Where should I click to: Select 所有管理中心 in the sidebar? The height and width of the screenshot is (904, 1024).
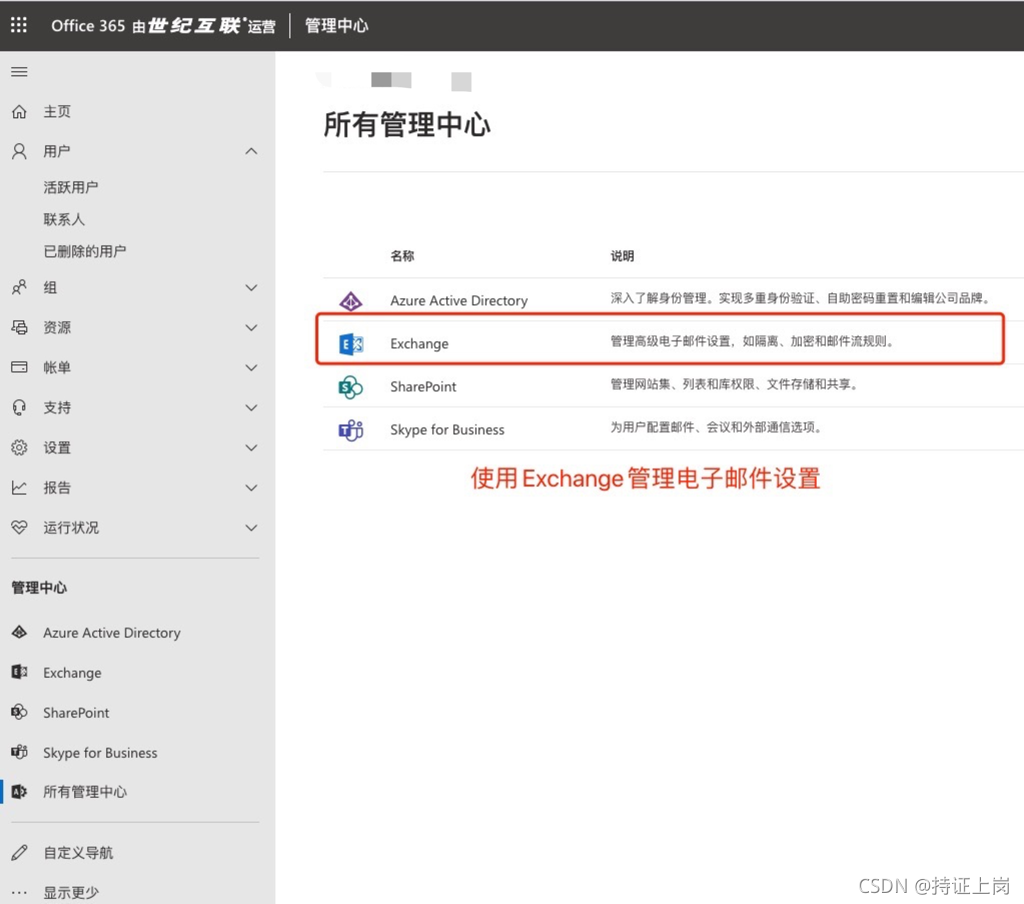85,792
